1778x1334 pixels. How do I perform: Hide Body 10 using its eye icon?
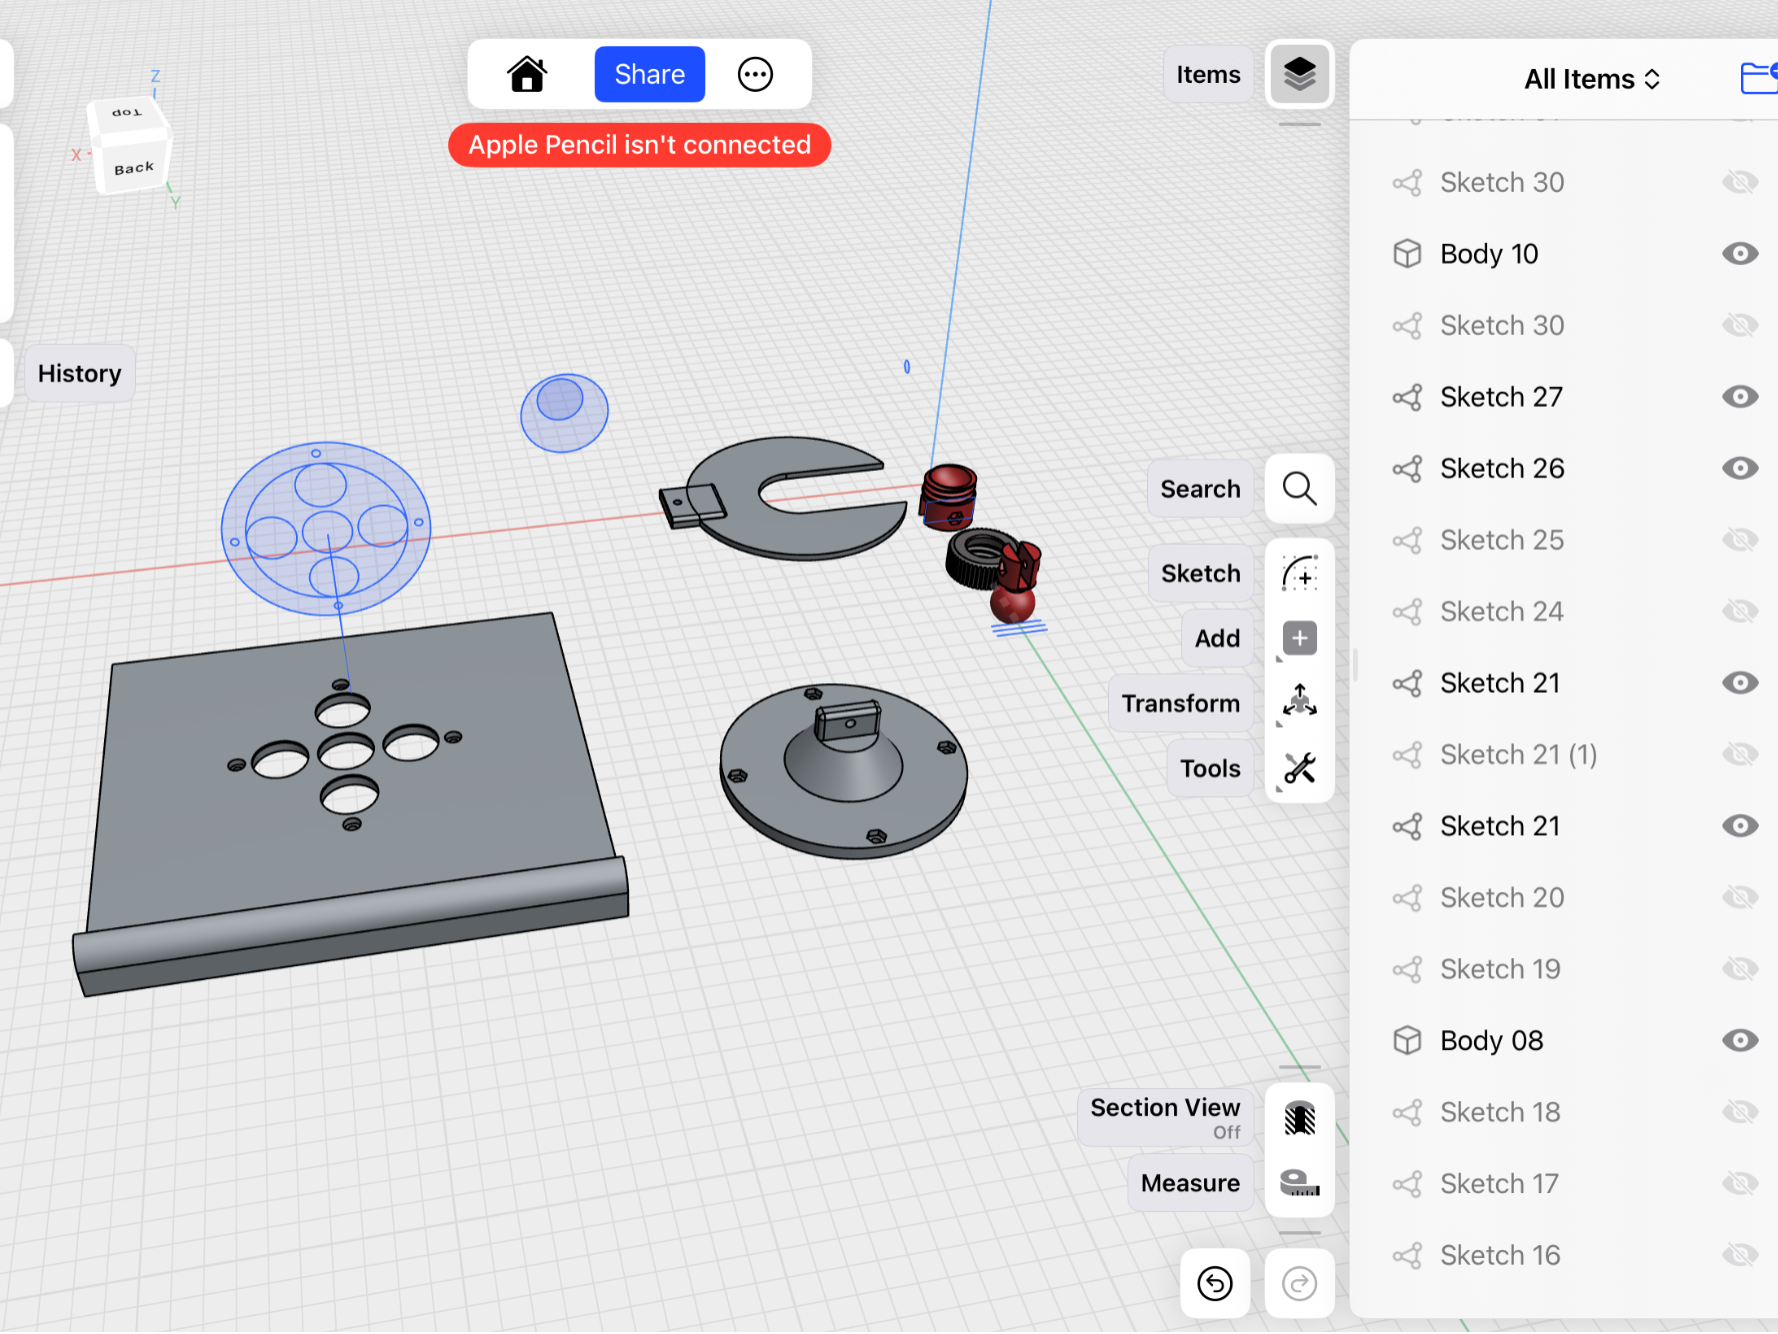[1740, 254]
